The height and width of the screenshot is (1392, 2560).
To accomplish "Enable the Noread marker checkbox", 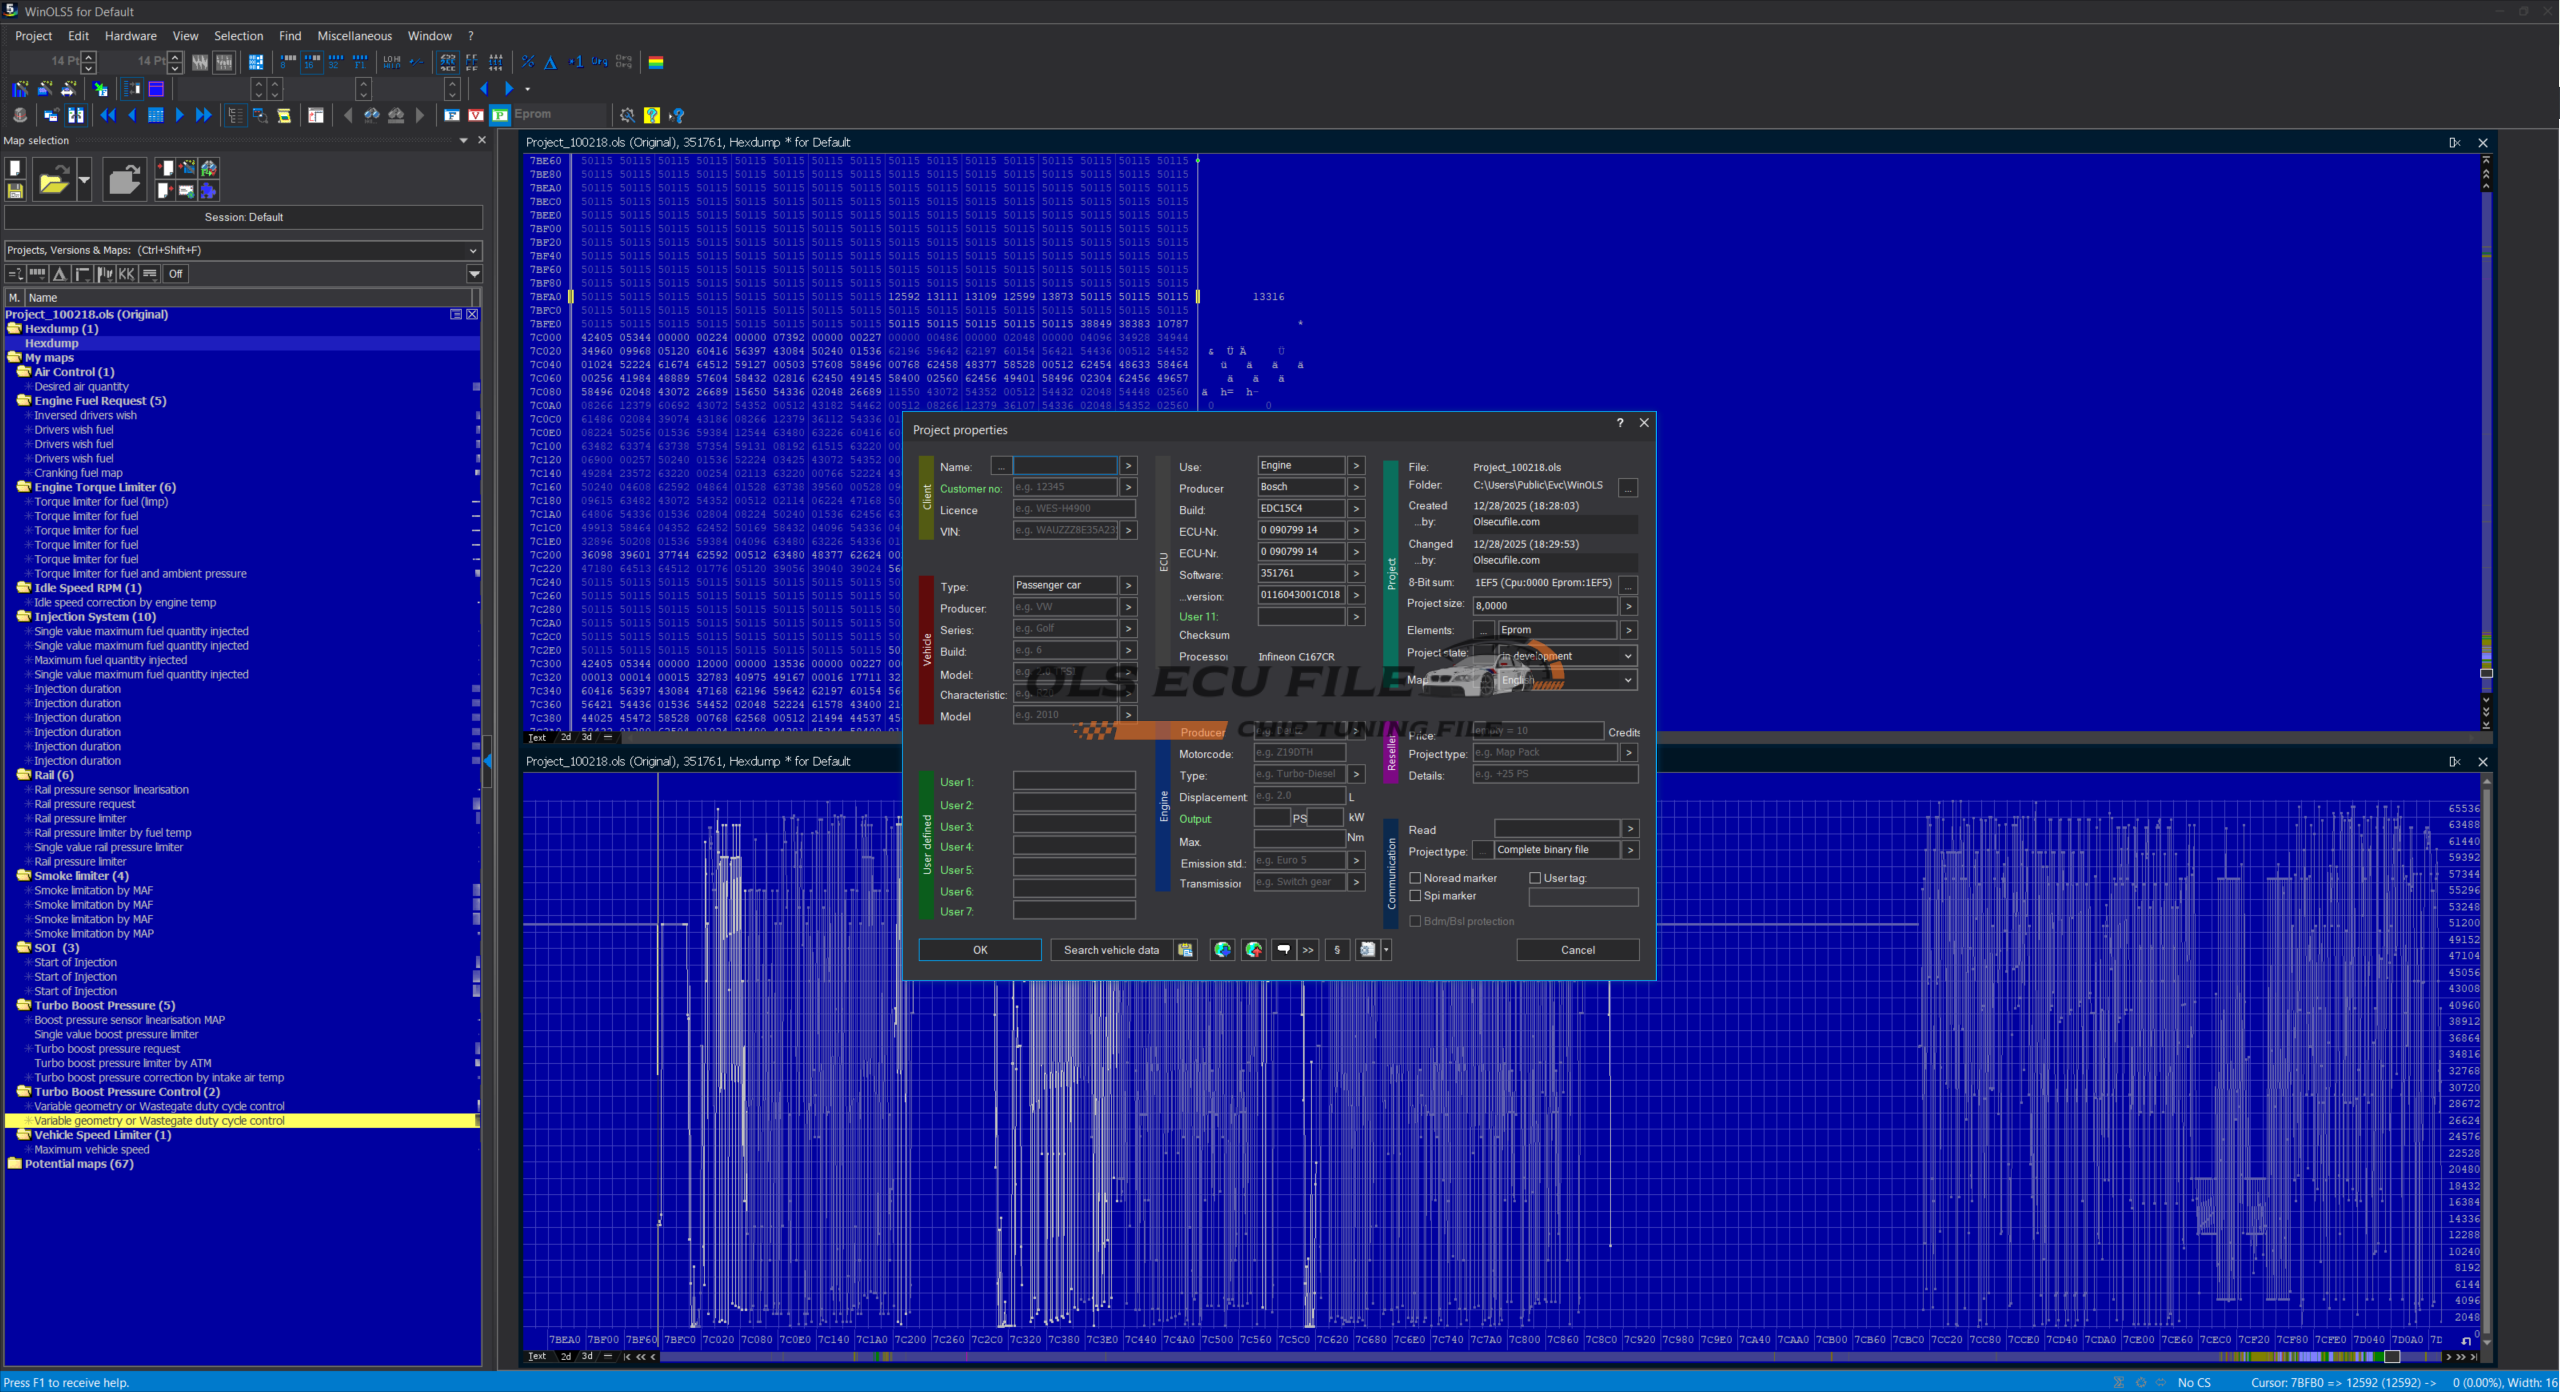I will [x=1415, y=878].
